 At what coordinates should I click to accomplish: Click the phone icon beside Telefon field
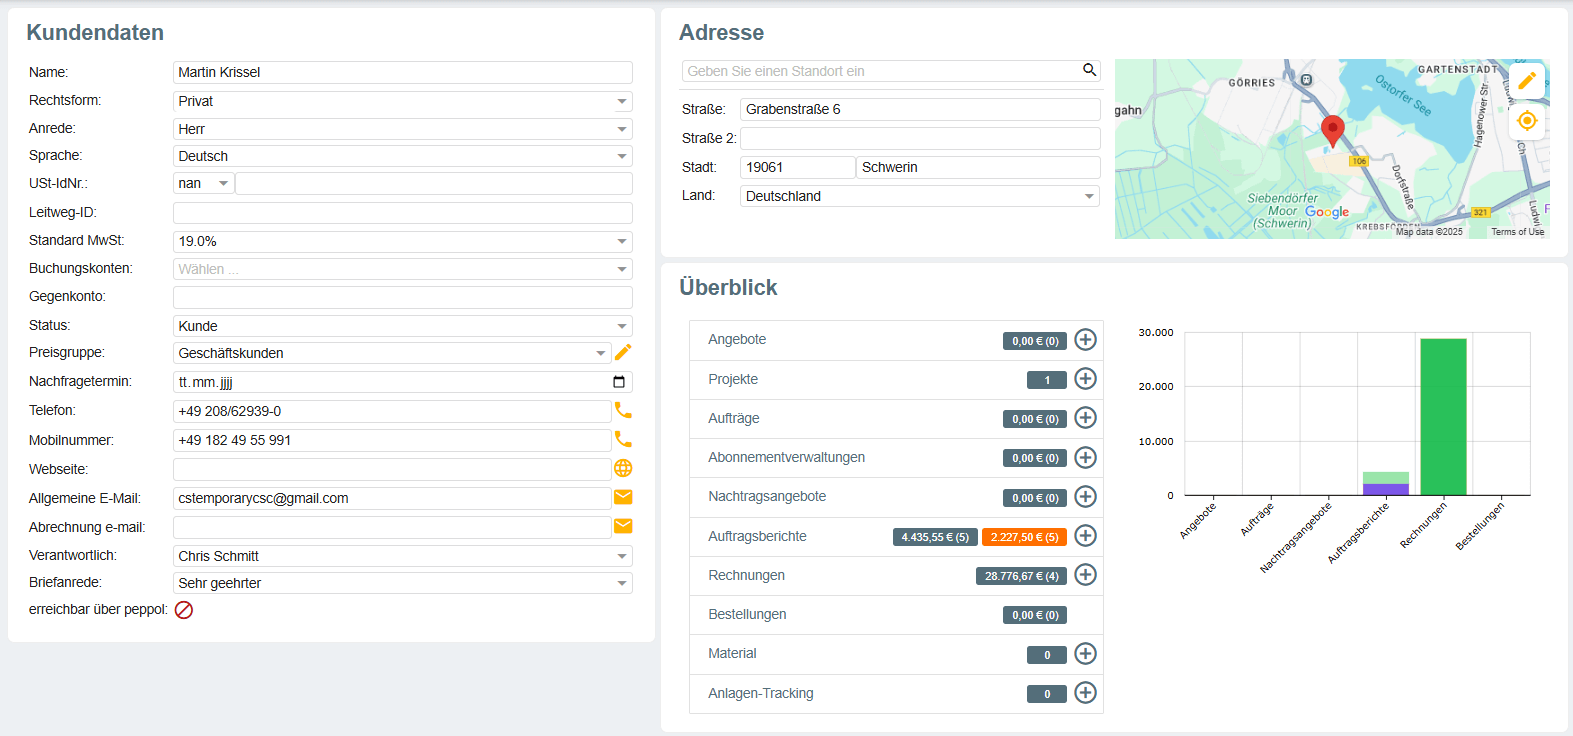point(623,410)
